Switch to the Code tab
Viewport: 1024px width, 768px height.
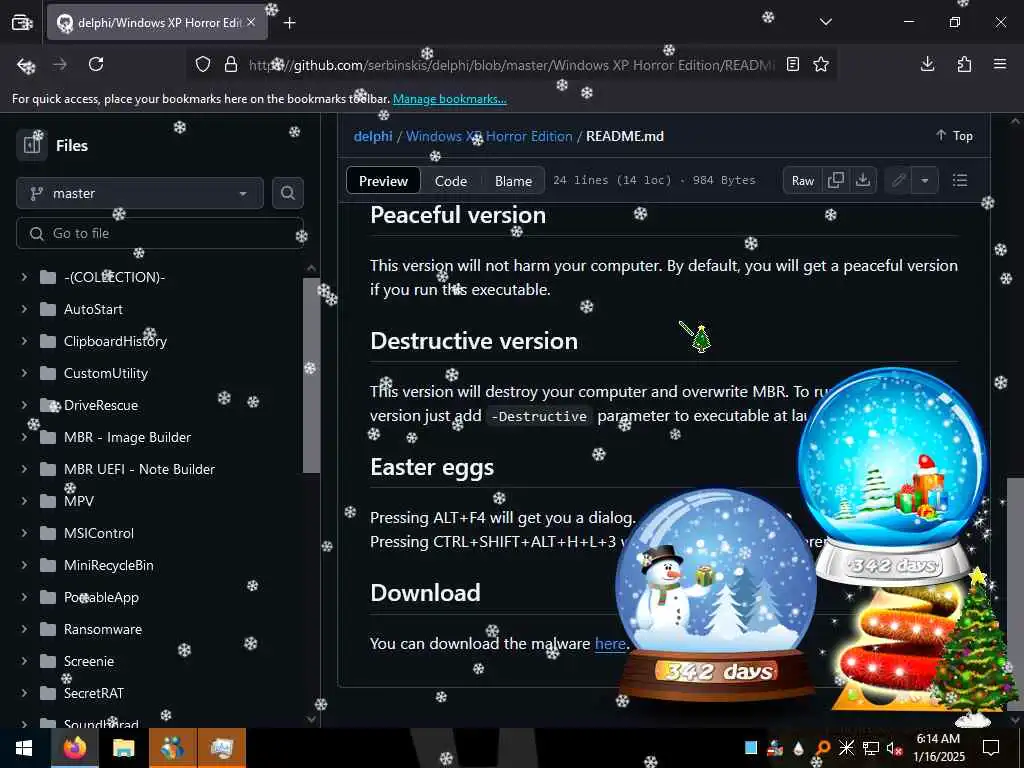coord(451,181)
